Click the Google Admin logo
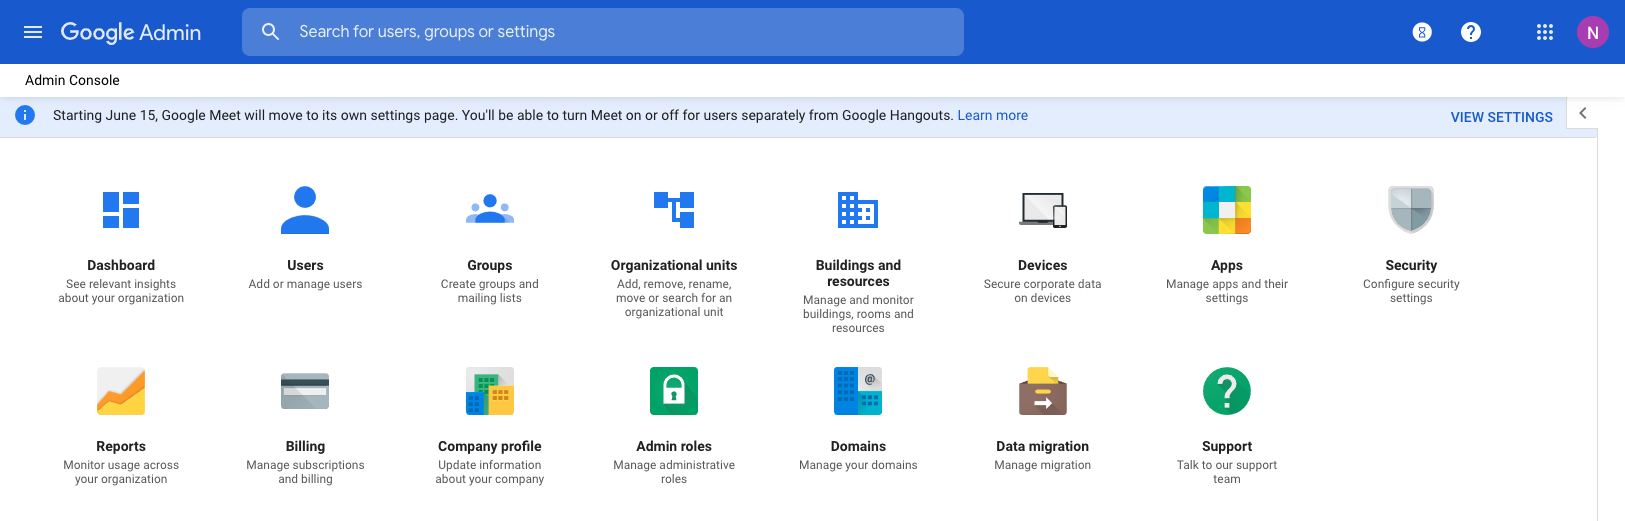This screenshot has width=1625, height=521. point(131,32)
